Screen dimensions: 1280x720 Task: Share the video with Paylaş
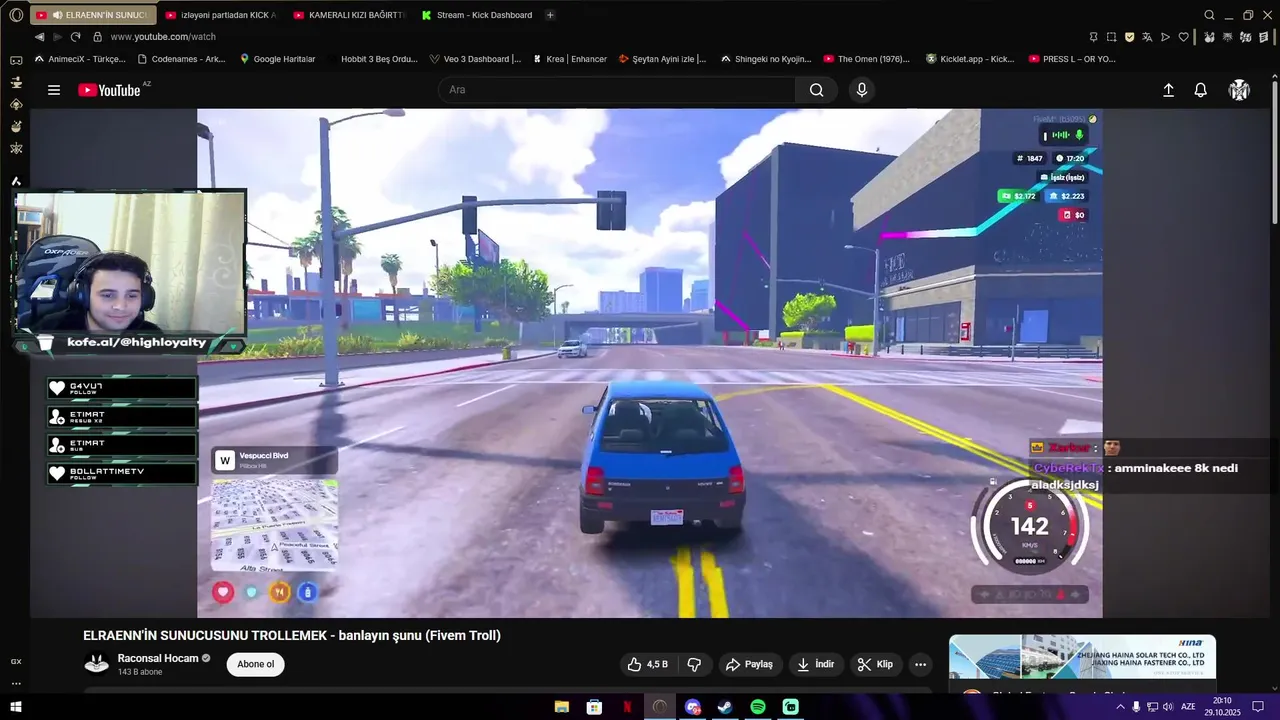[x=749, y=664]
